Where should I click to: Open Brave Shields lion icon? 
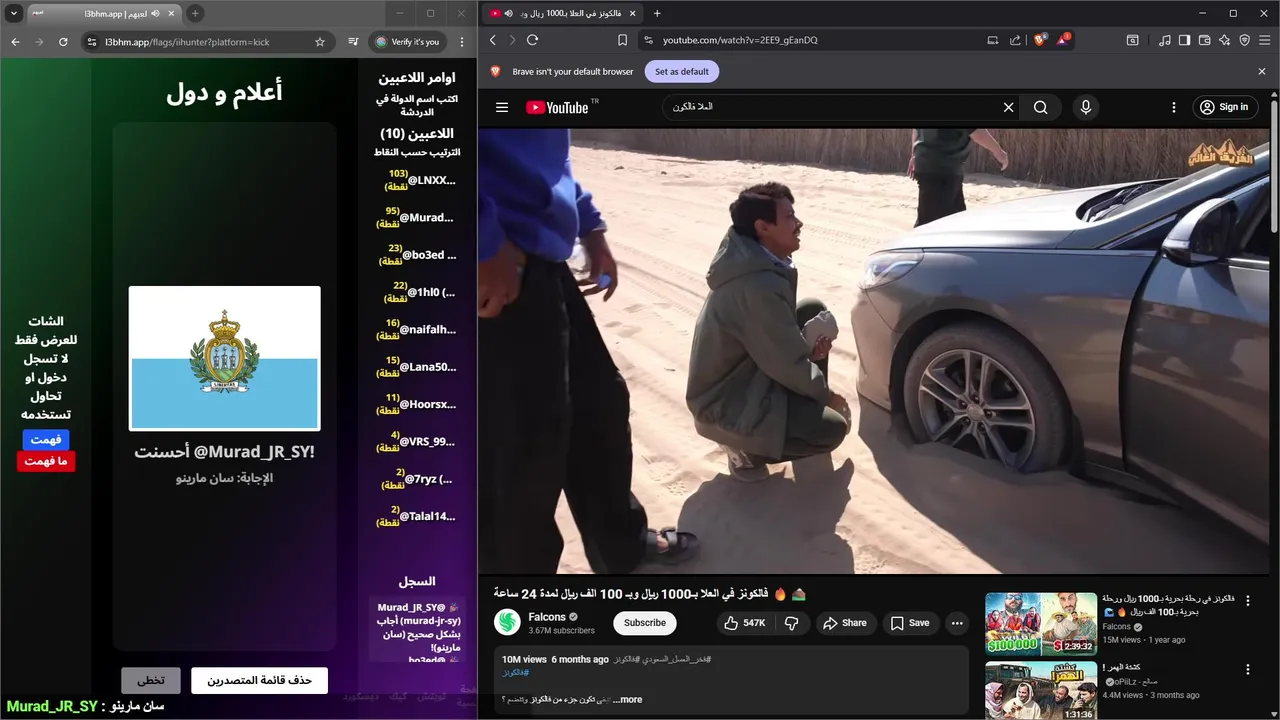(1040, 40)
